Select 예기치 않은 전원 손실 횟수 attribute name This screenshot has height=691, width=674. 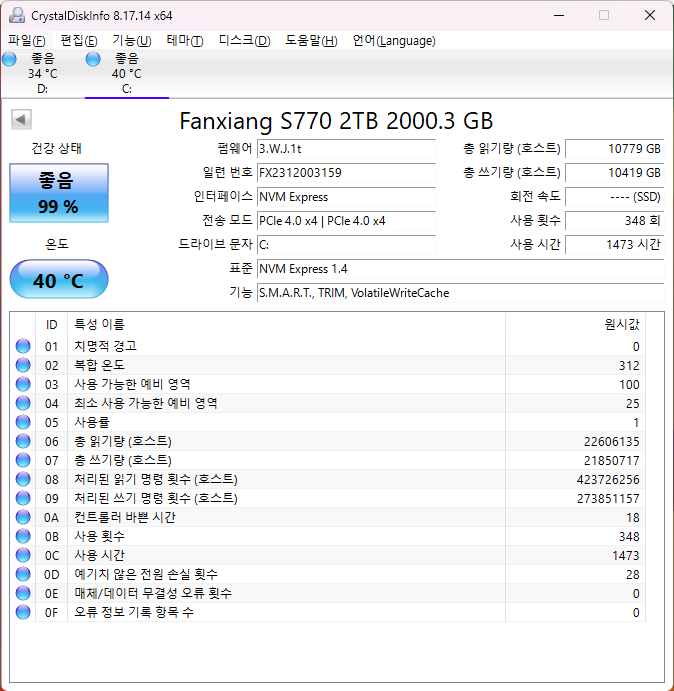click(x=146, y=574)
